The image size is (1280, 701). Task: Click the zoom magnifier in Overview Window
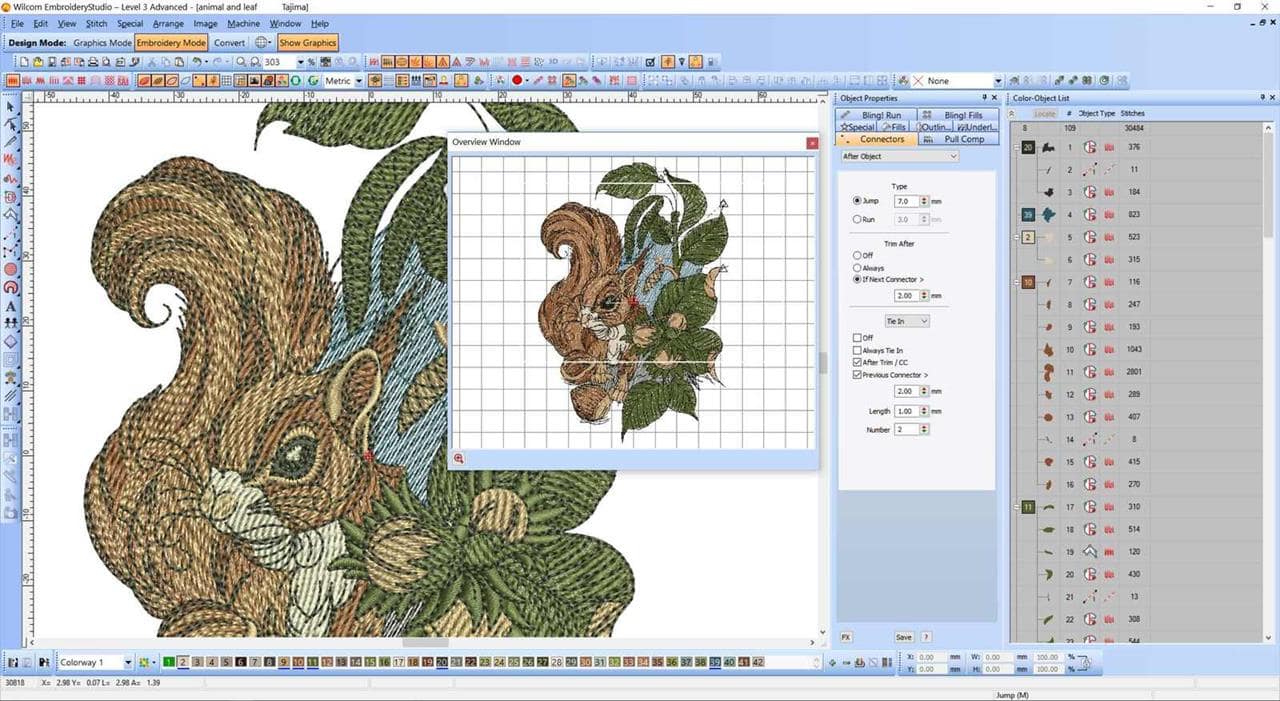[x=458, y=458]
